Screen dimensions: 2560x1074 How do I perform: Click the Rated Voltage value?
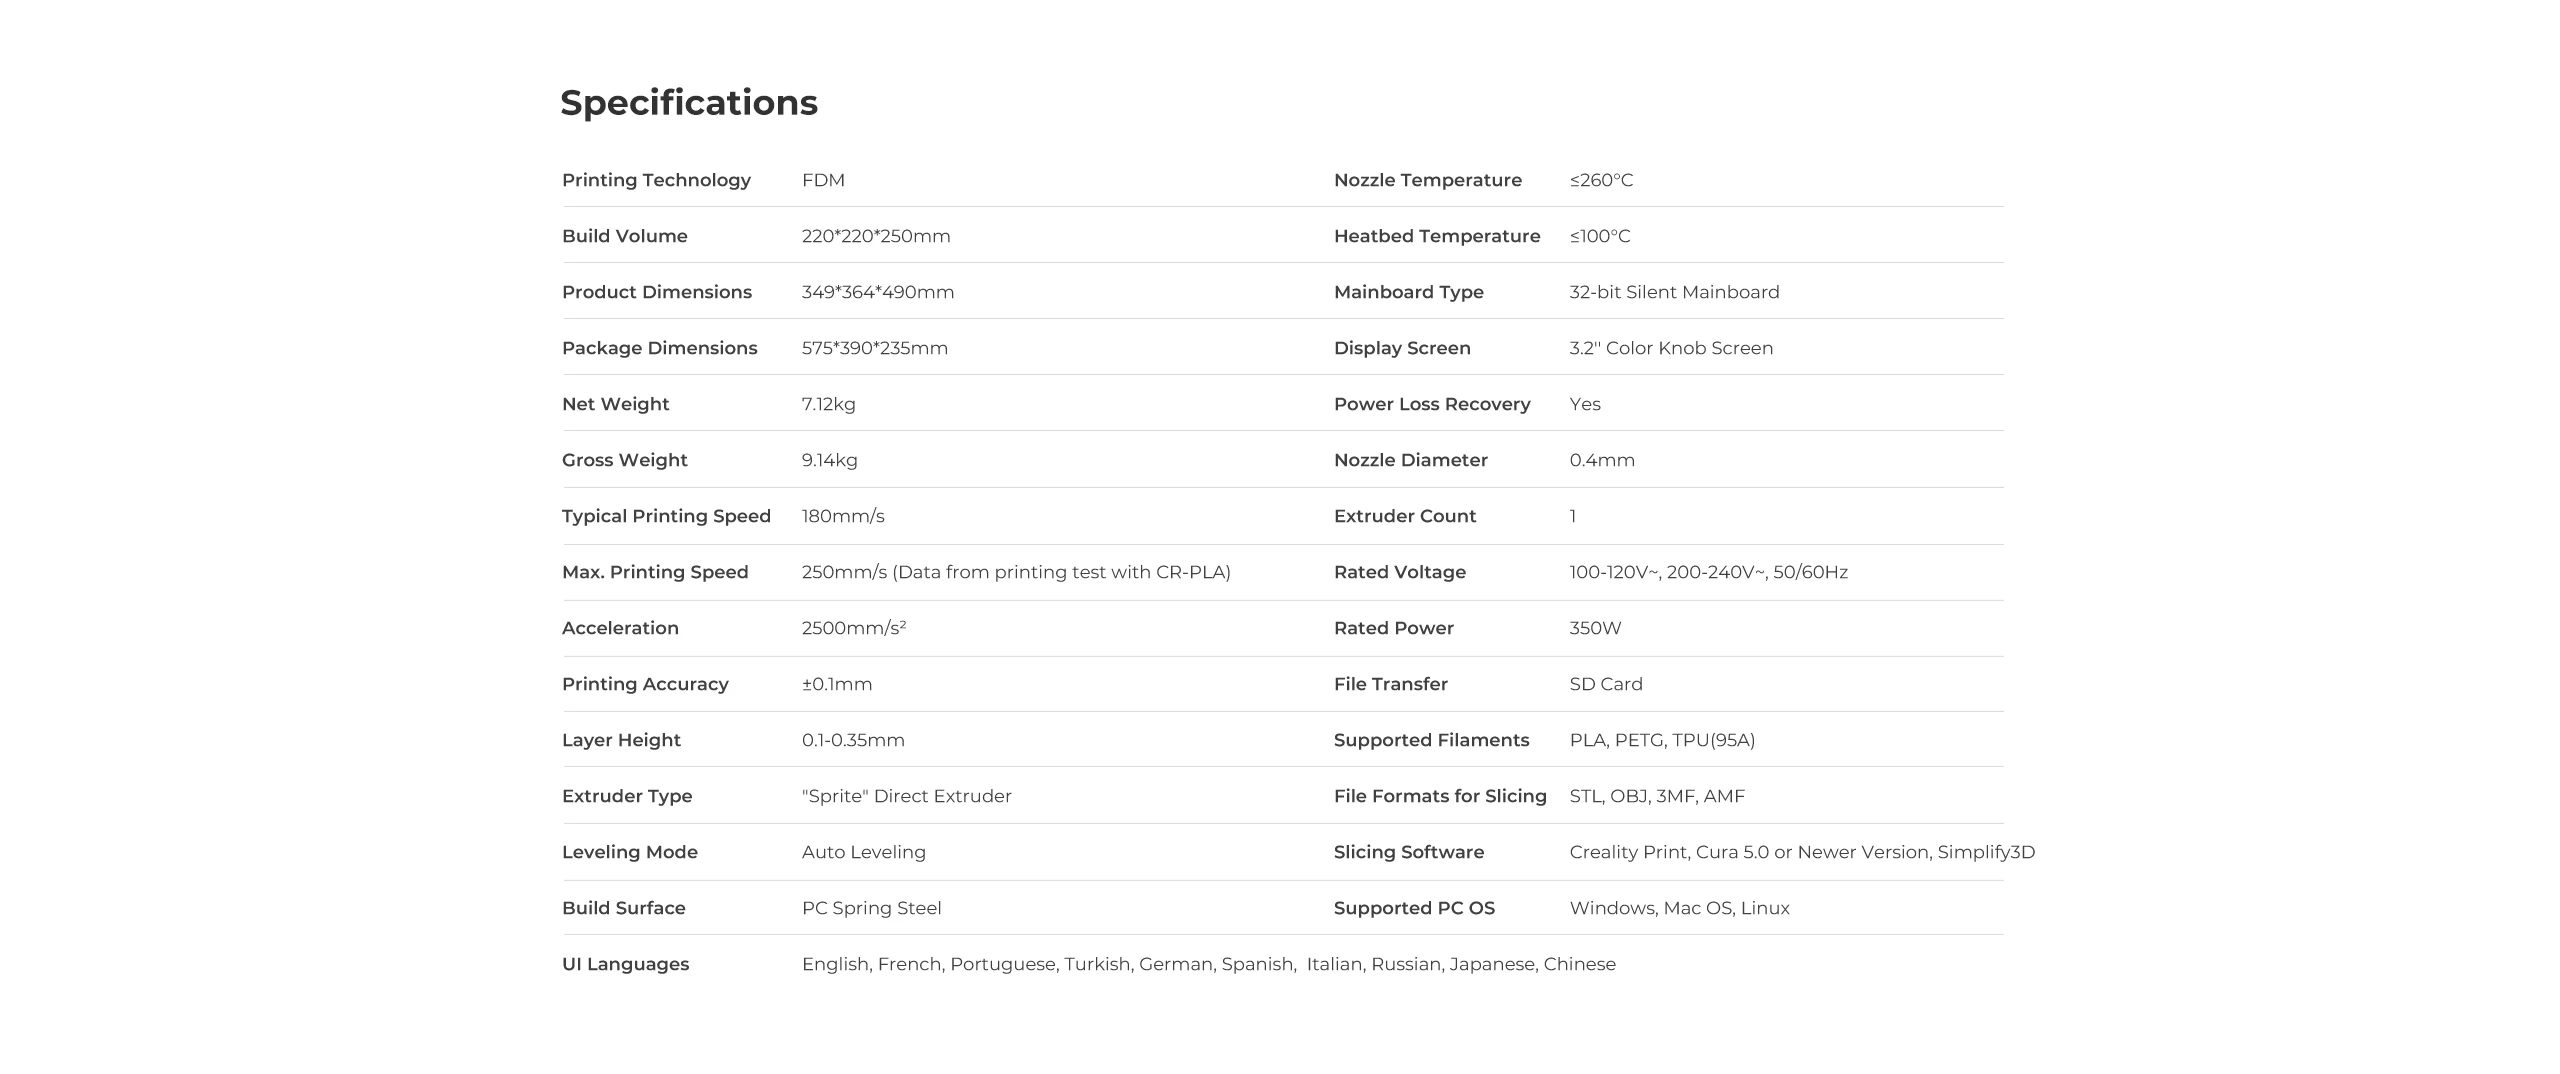pos(1708,572)
